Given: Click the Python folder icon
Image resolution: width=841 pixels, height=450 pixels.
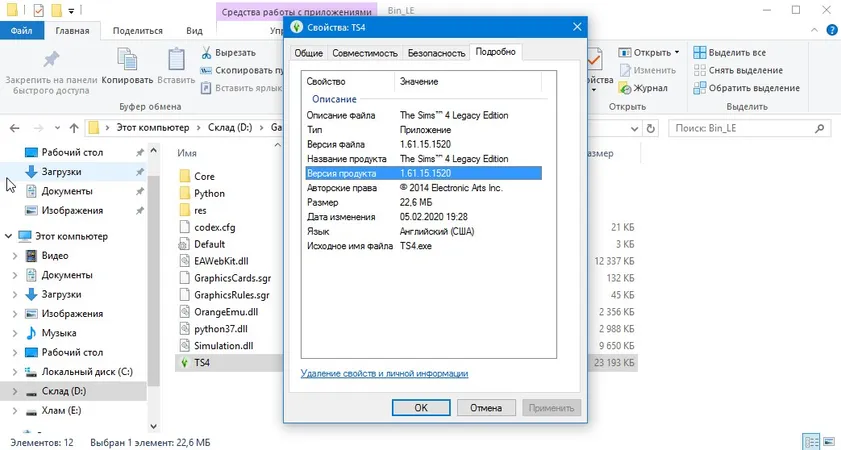Looking at the screenshot, I should click(185, 193).
